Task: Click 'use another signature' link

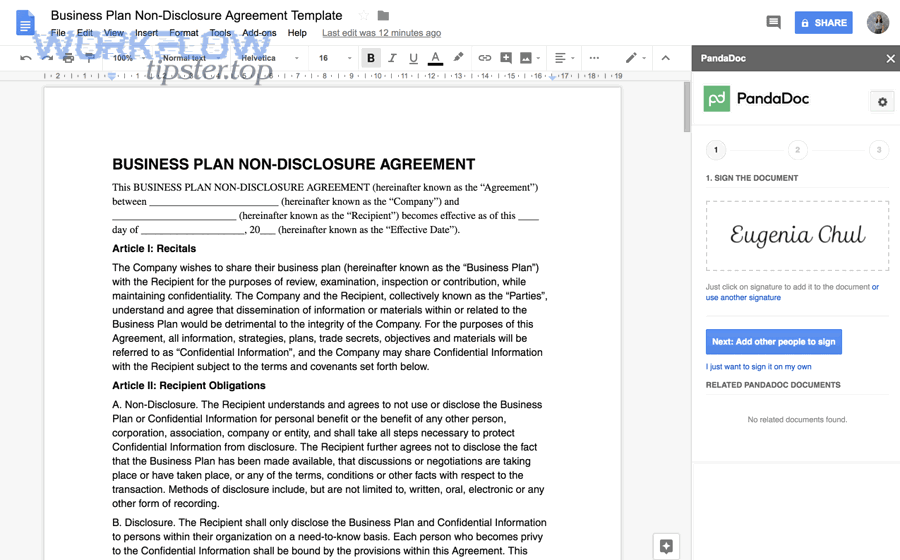Action: (x=743, y=297)
